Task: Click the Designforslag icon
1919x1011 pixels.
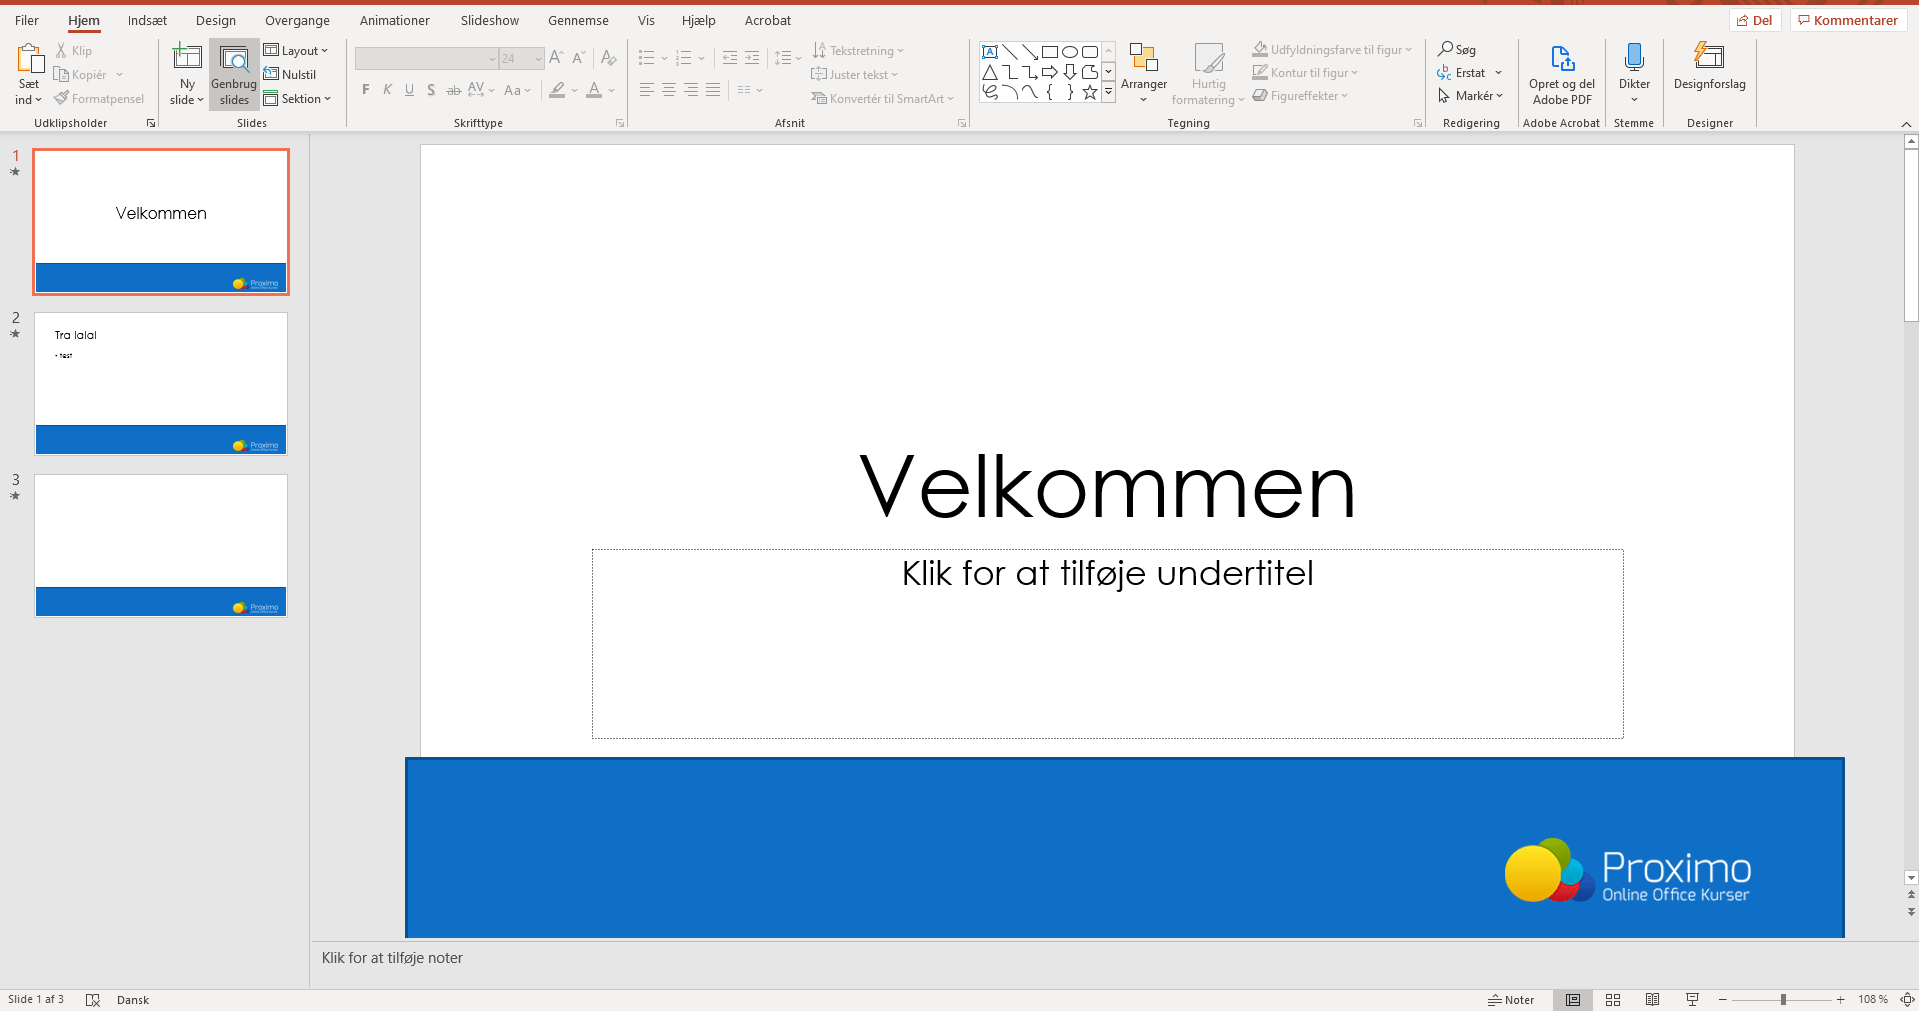Action: pos(1708,70)
